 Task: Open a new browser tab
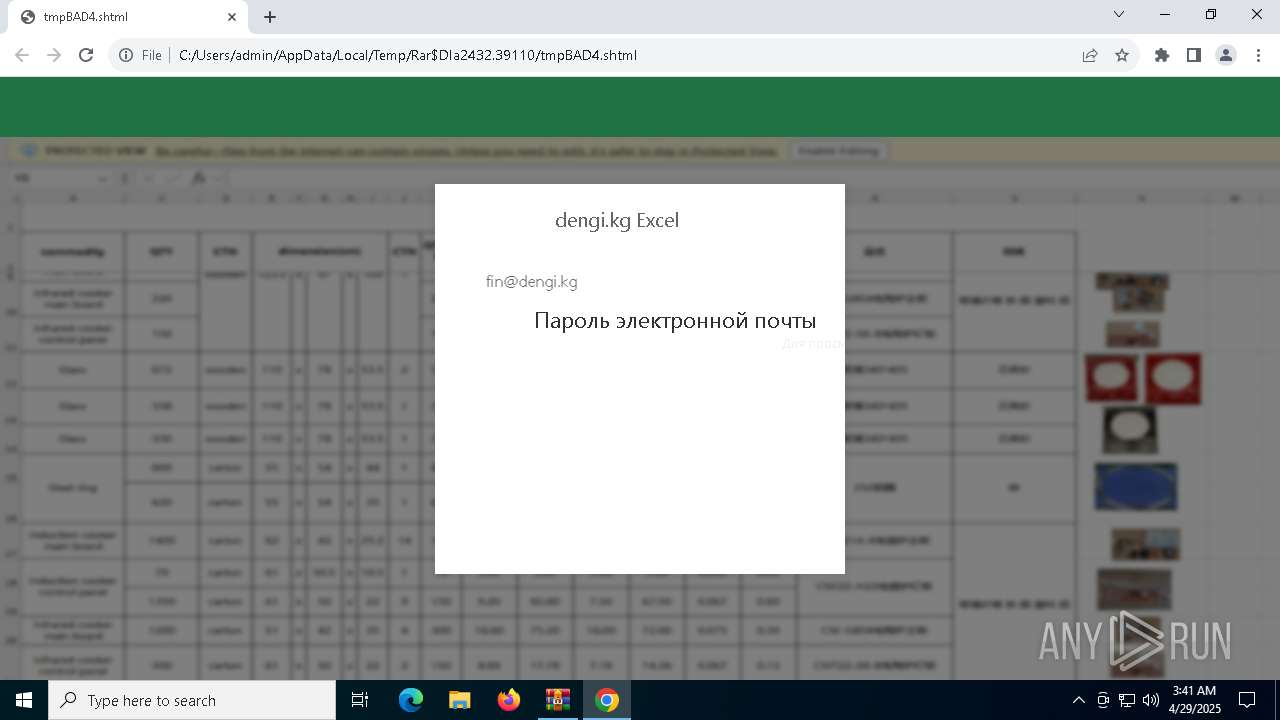pyautogui.click(x=270, y=17)
